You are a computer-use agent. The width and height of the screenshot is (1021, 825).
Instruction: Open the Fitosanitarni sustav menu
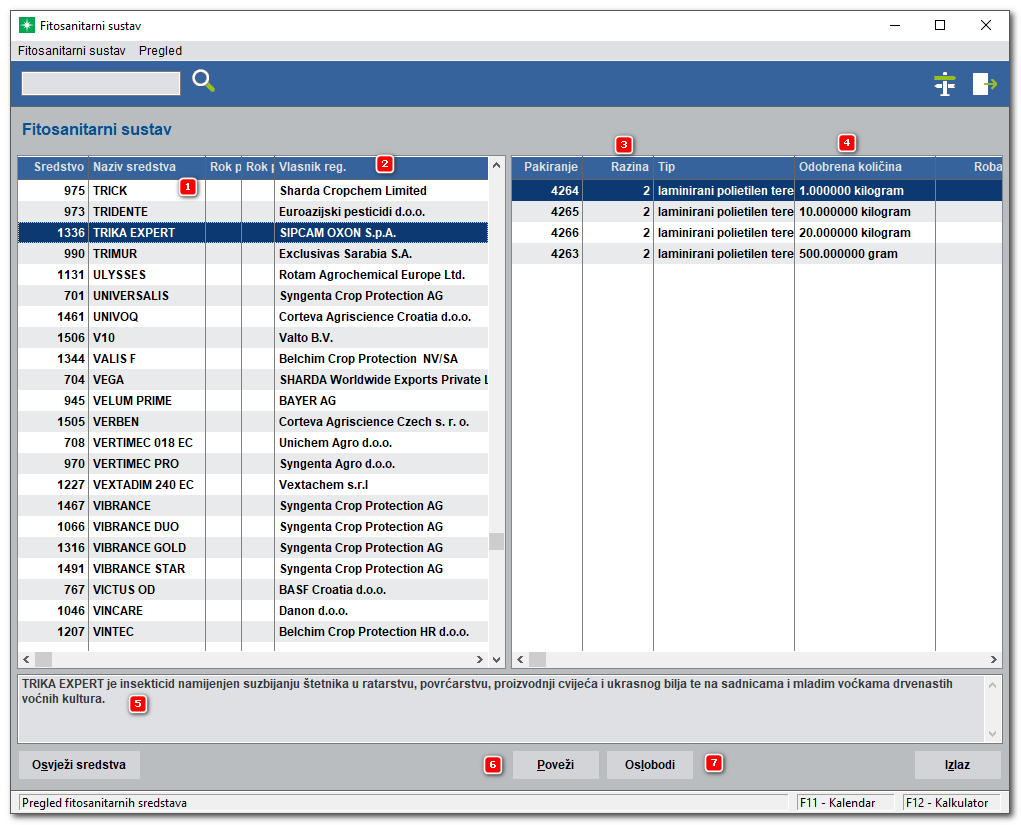click(x=72, y=51)
